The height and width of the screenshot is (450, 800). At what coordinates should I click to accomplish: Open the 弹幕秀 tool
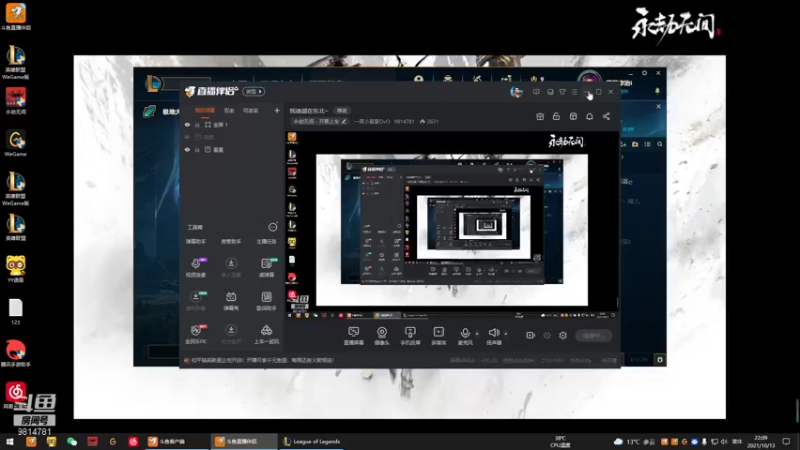pos(231,301)
